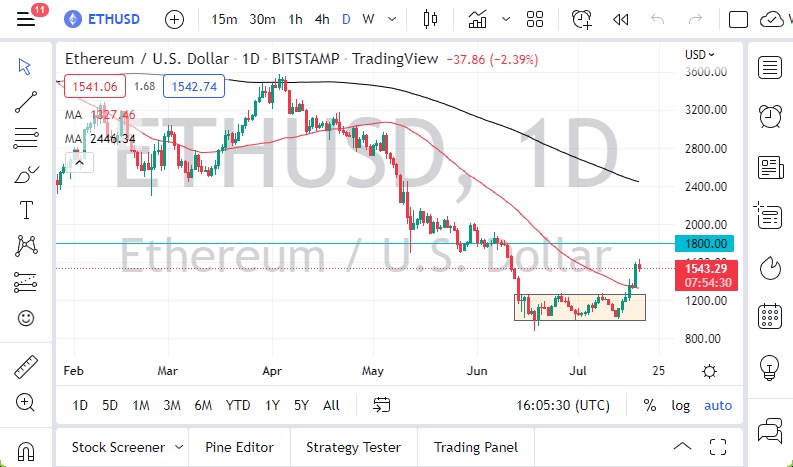
Task: Expand the bottom panel chevron
Action: (x=682, y=447)
